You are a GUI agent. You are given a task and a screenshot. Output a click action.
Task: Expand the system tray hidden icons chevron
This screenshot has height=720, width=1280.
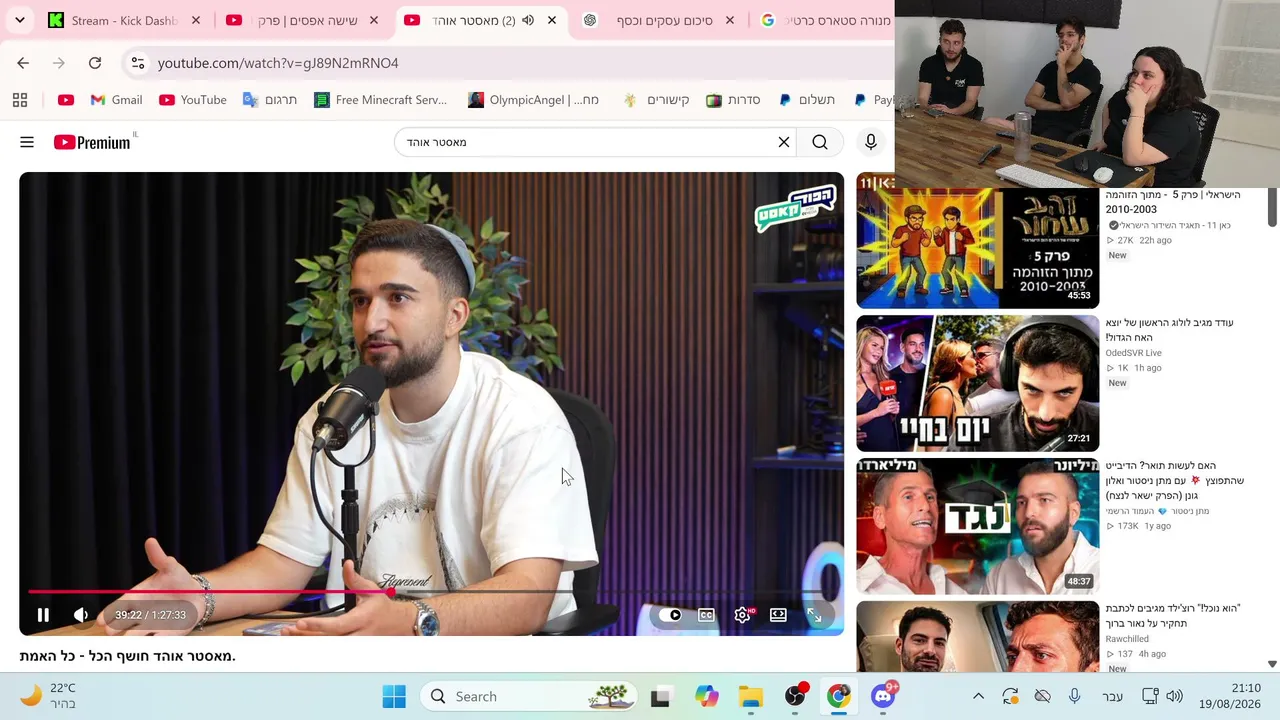click(979, 697)
